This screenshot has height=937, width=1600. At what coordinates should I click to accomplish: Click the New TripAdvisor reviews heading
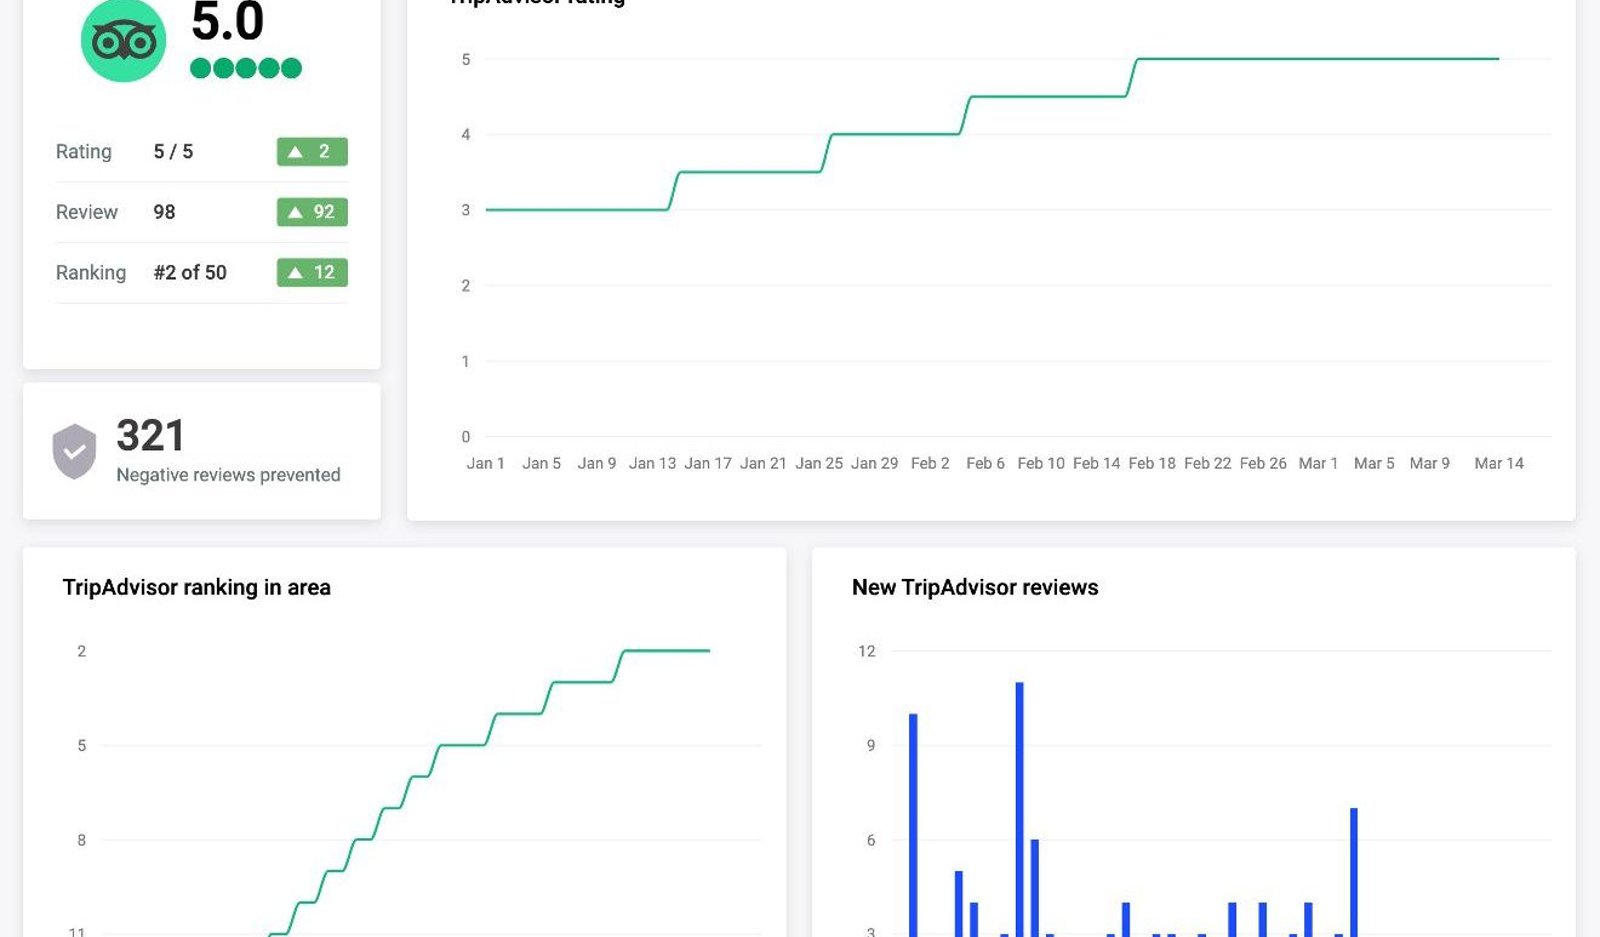975,587
